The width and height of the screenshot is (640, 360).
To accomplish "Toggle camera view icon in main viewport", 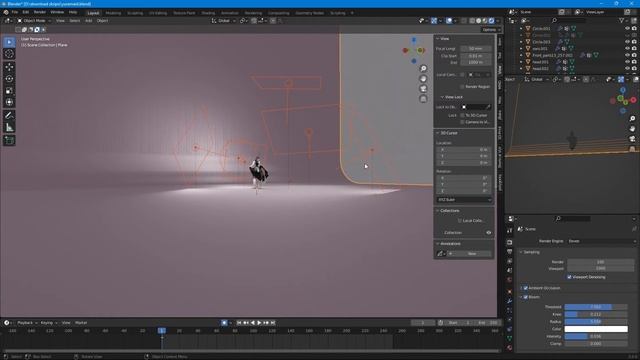I will tap(423, 89).
